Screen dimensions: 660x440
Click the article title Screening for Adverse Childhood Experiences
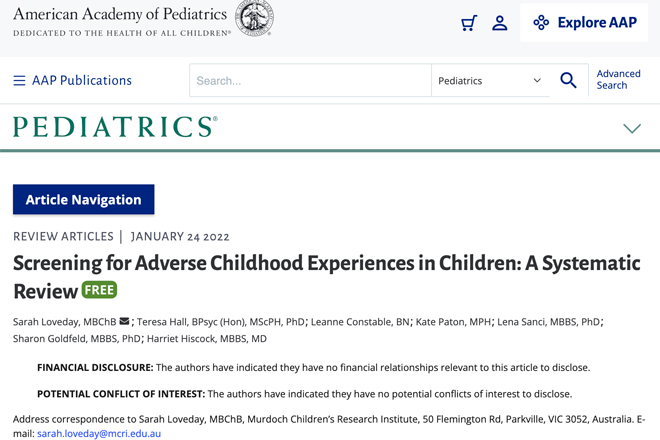coord(327,277)
